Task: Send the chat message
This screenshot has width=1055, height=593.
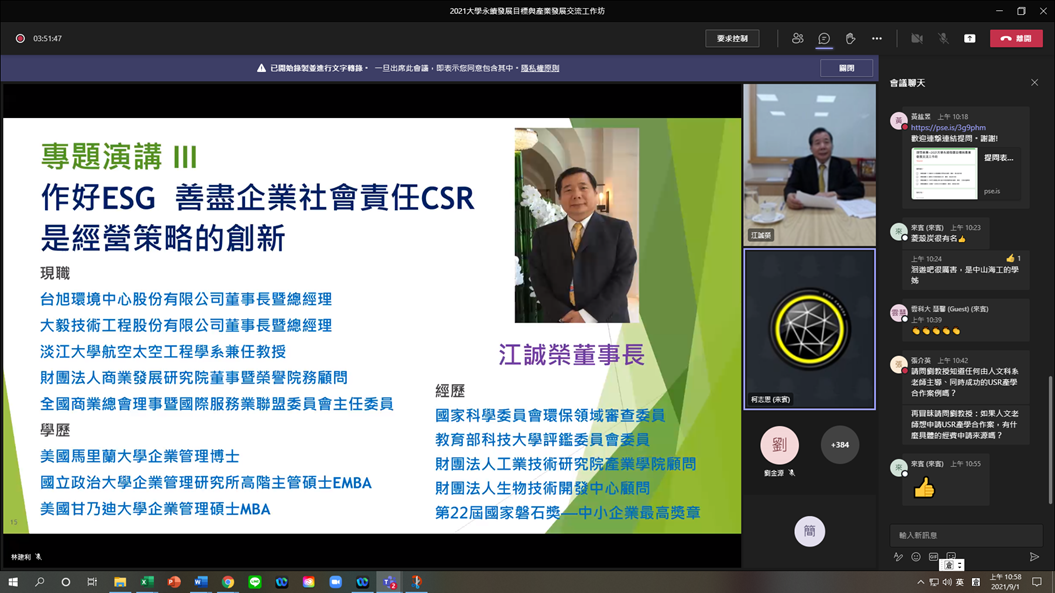Action: 1034,558
